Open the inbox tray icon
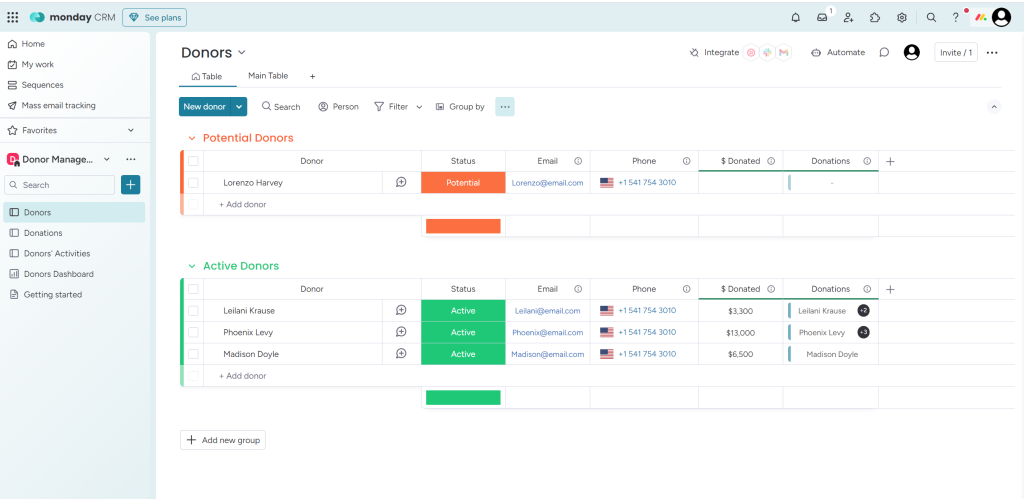1024x499 pixels. pos(822,17)
